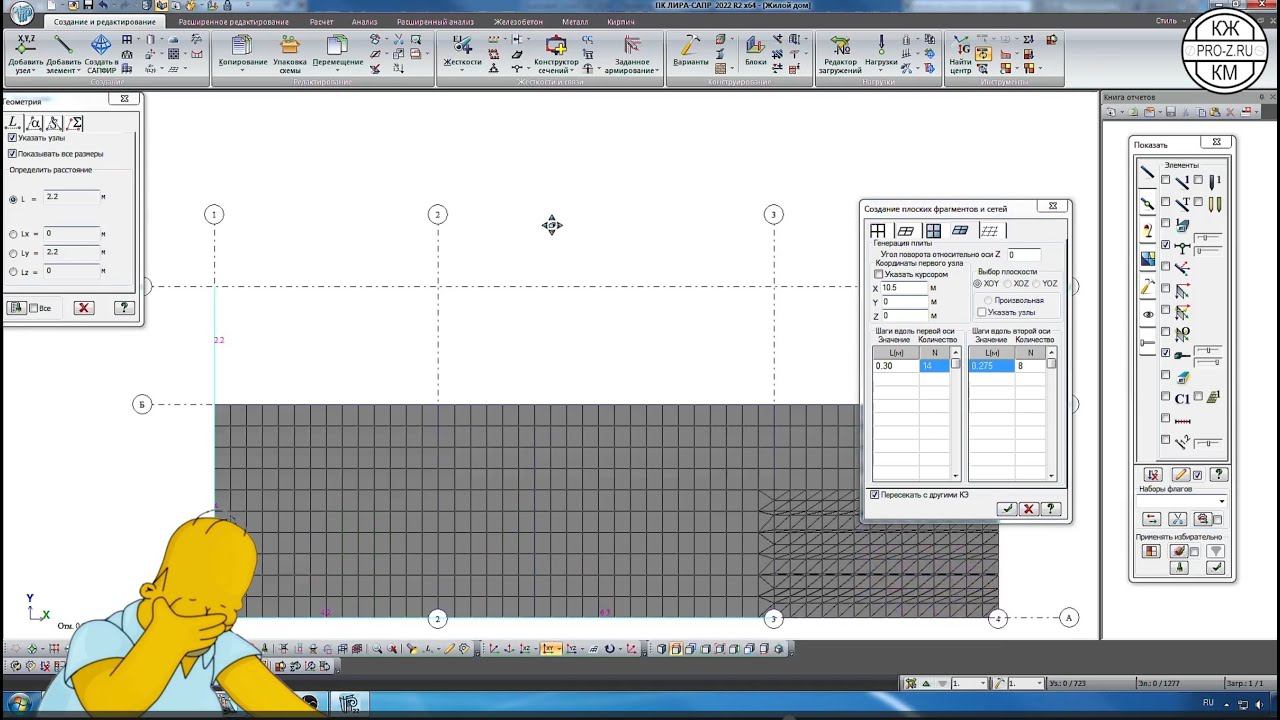Open the Железобетон ribbon tab
The image size is (1280, 720).
(x=518, y=21)
